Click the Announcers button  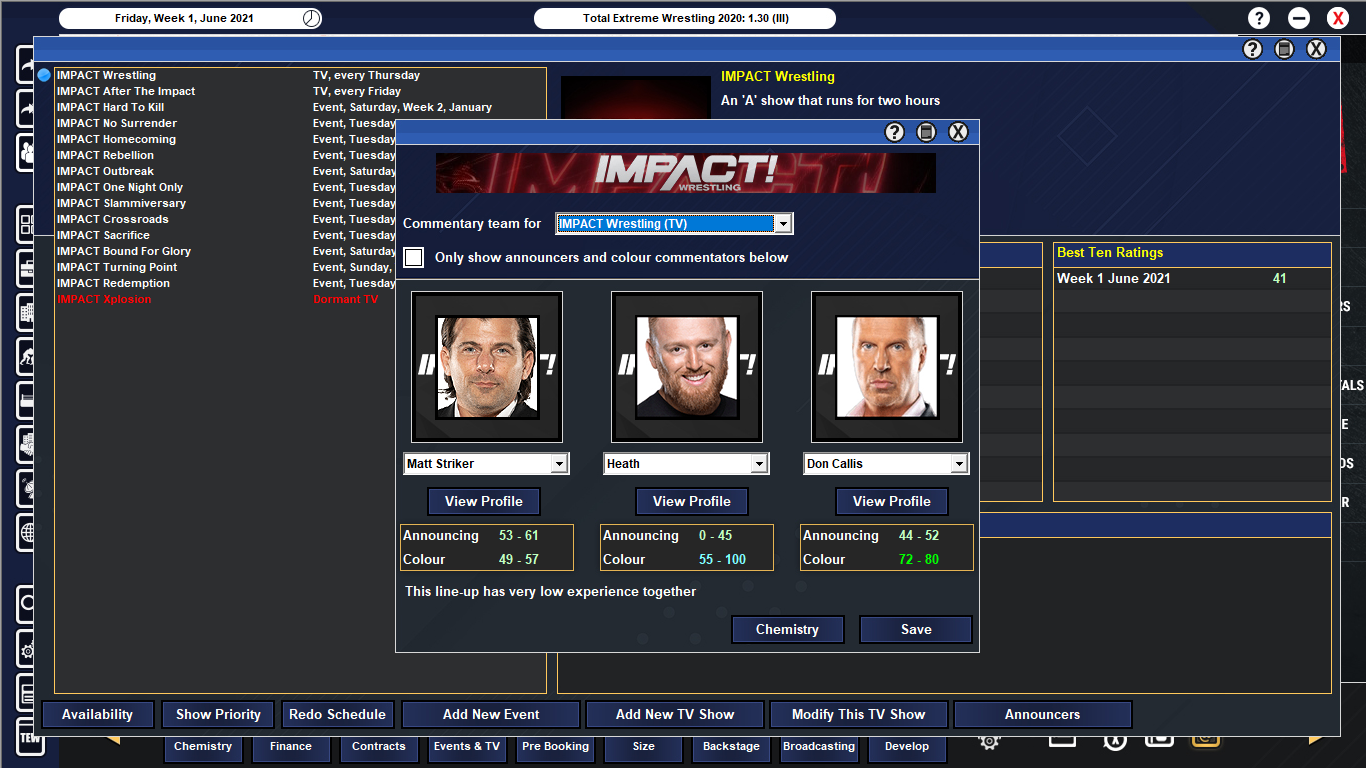[1043, 714]
